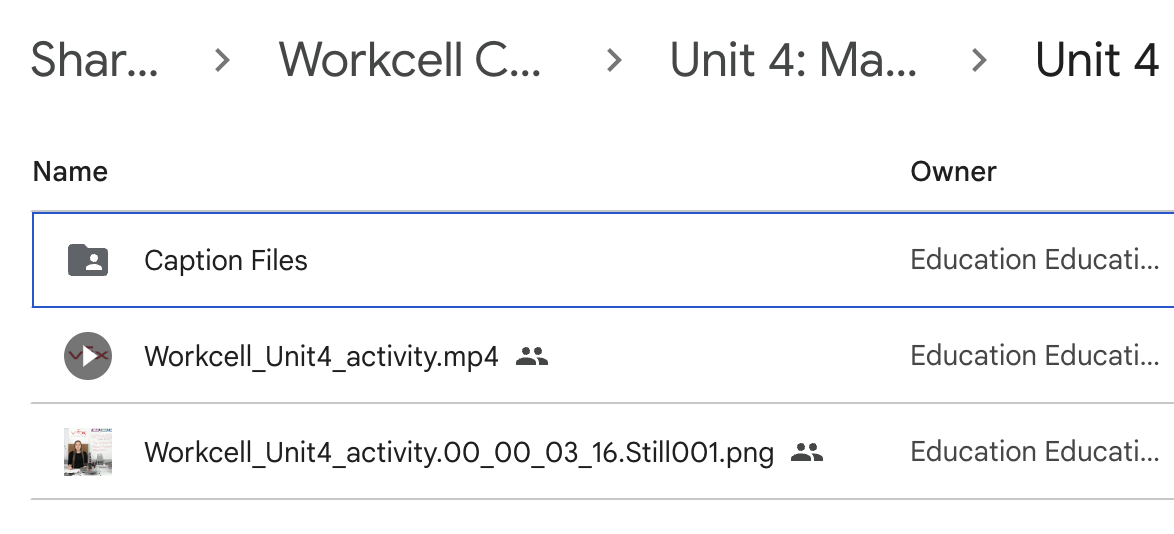Viewport: 1174px width, 534px height.
Task: Click the shared icon beside the Still001.png file
Action: click(x=806, y=452)
